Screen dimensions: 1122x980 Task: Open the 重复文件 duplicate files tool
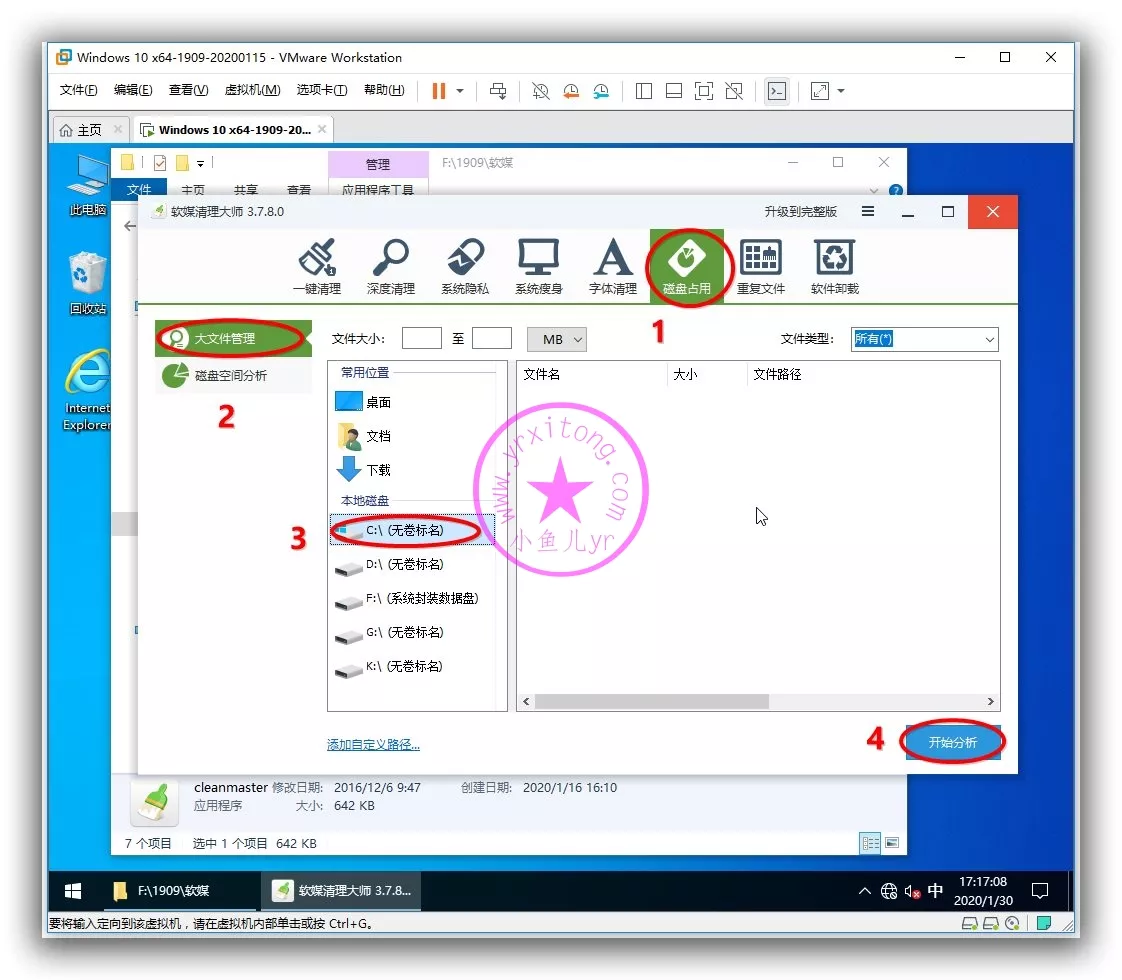click(761, 266)
